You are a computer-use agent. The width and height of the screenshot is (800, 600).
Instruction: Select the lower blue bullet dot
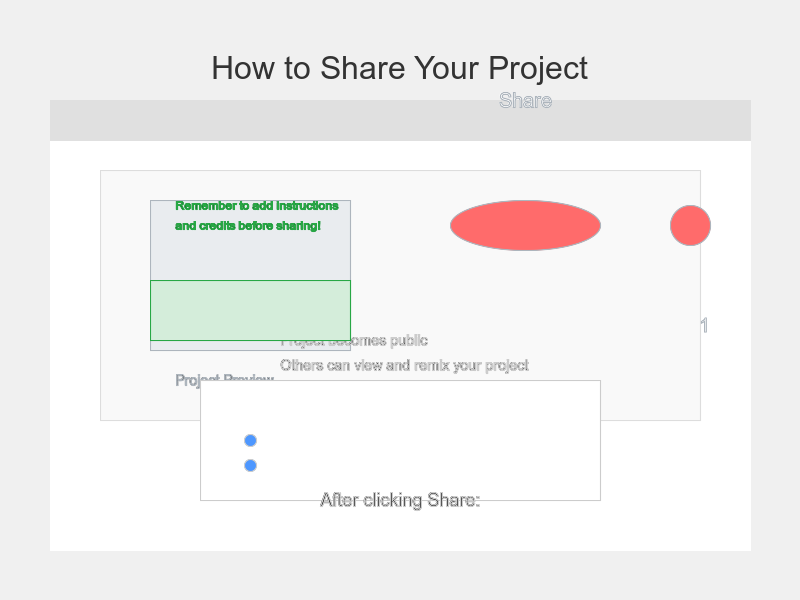[x=250, y=465]
